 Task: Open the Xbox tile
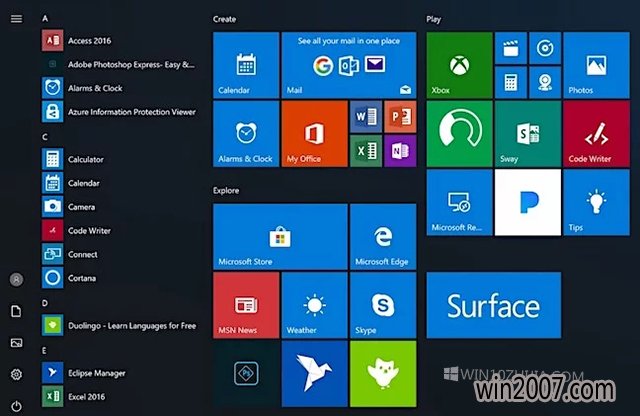pyautogui.click(x=460, y=65)
